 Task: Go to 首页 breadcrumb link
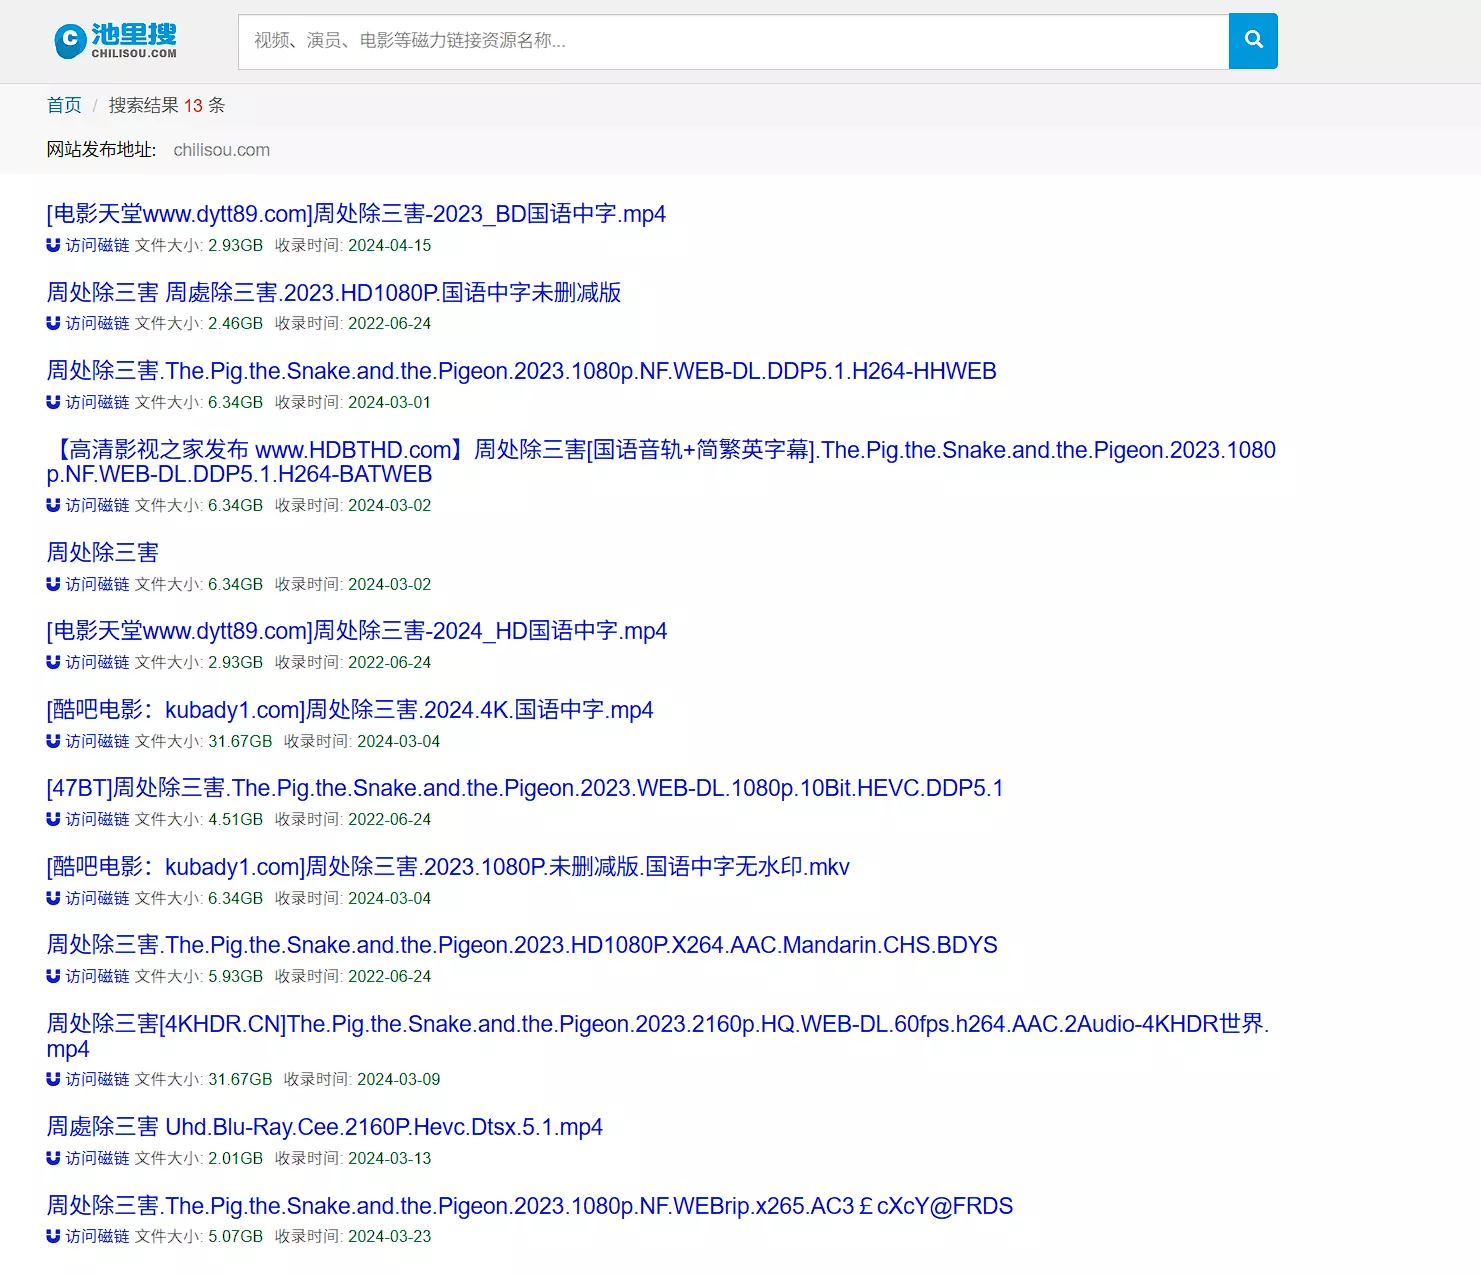[64, 105]
